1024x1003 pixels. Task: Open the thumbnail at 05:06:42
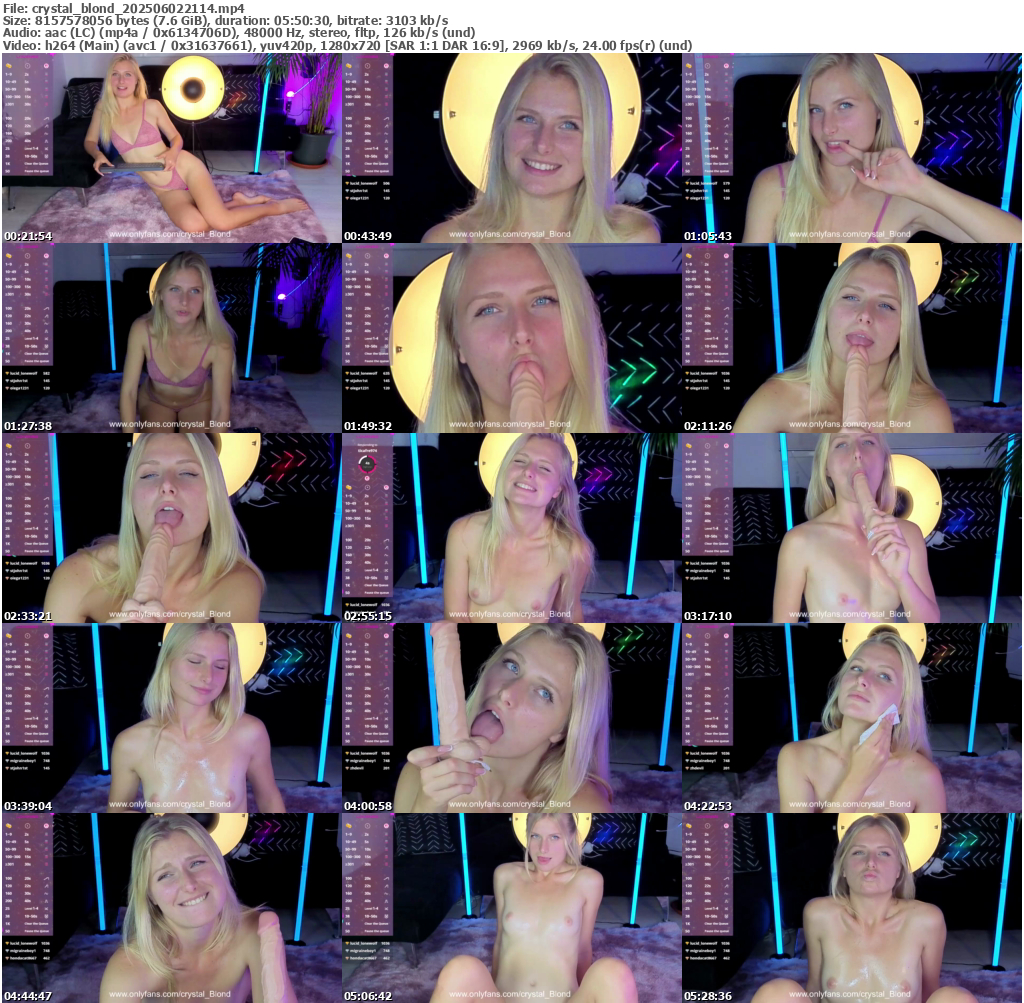(511, 908)
